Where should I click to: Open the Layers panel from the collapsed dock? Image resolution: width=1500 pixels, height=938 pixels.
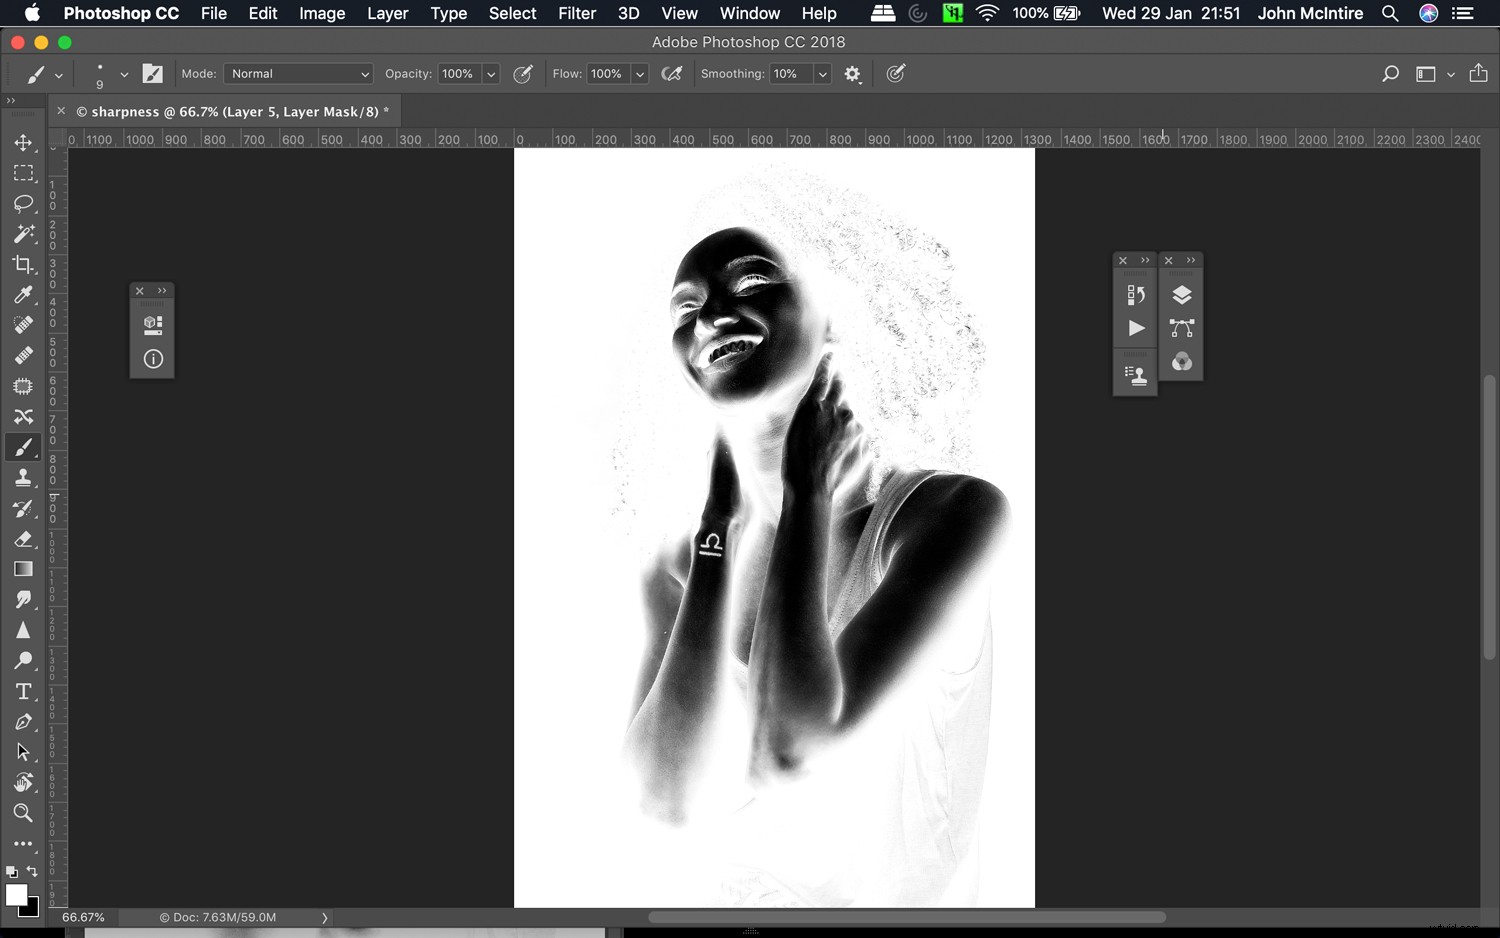tap(1181, 294)
